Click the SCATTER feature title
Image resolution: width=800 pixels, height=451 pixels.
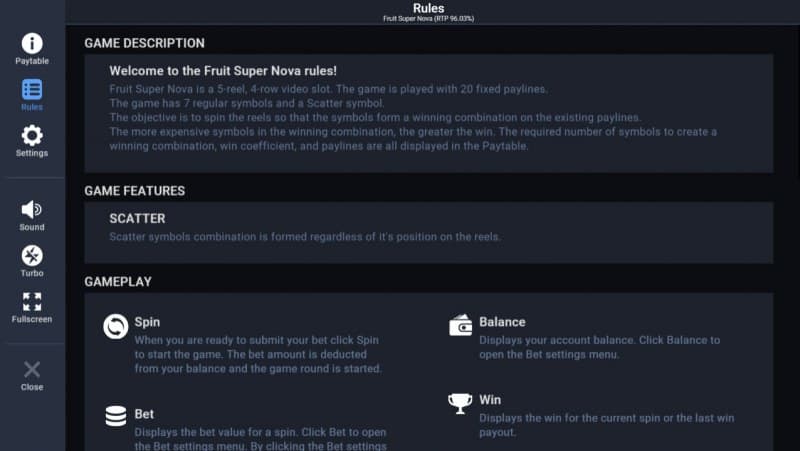[137, 218]
